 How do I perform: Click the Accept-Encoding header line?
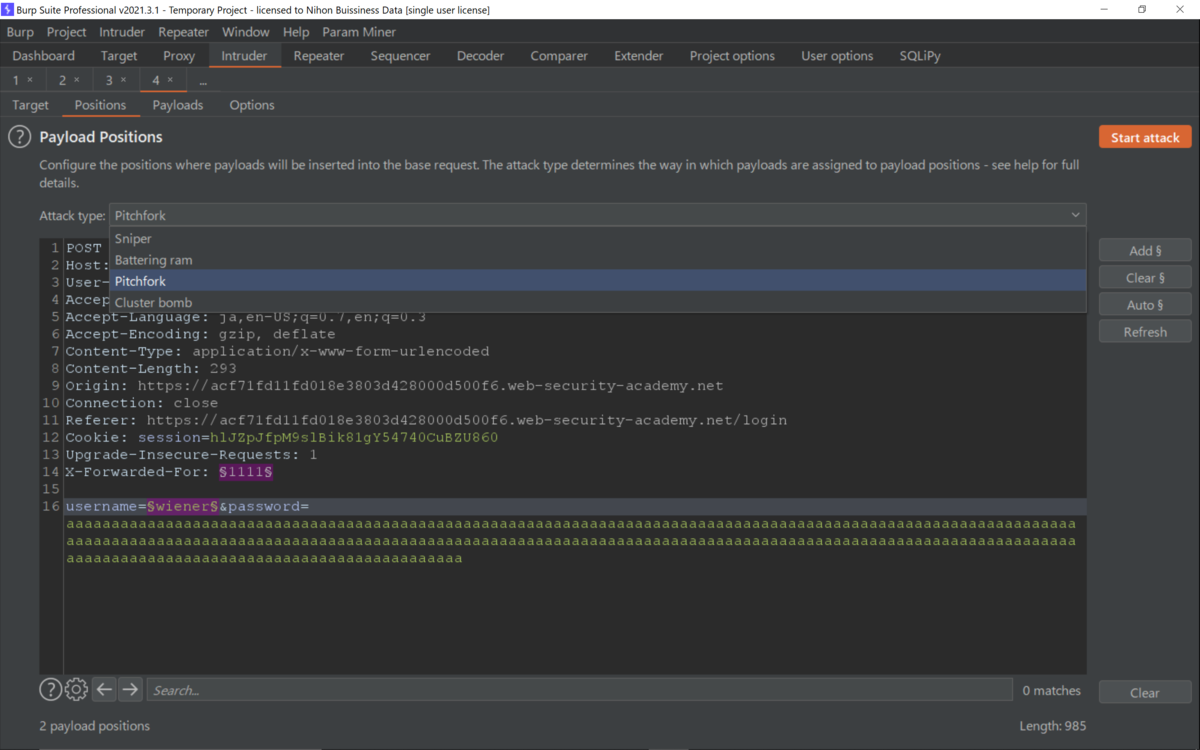coord(201,335)
